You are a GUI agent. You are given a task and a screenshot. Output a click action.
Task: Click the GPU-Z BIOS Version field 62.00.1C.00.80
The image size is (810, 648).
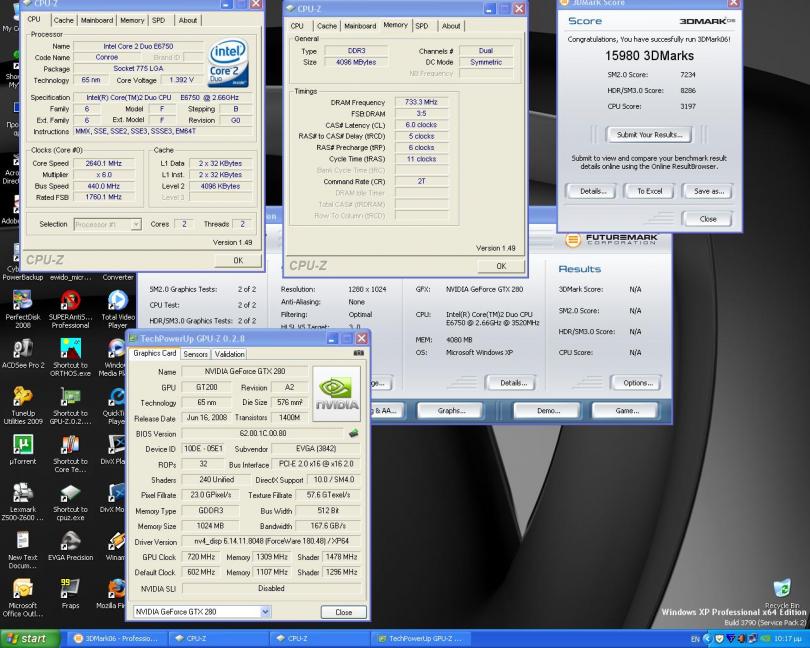click(263, 434)
